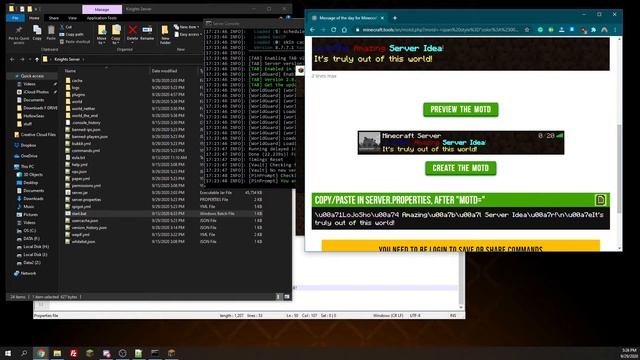Select the start.bat file row

point(163,213)
